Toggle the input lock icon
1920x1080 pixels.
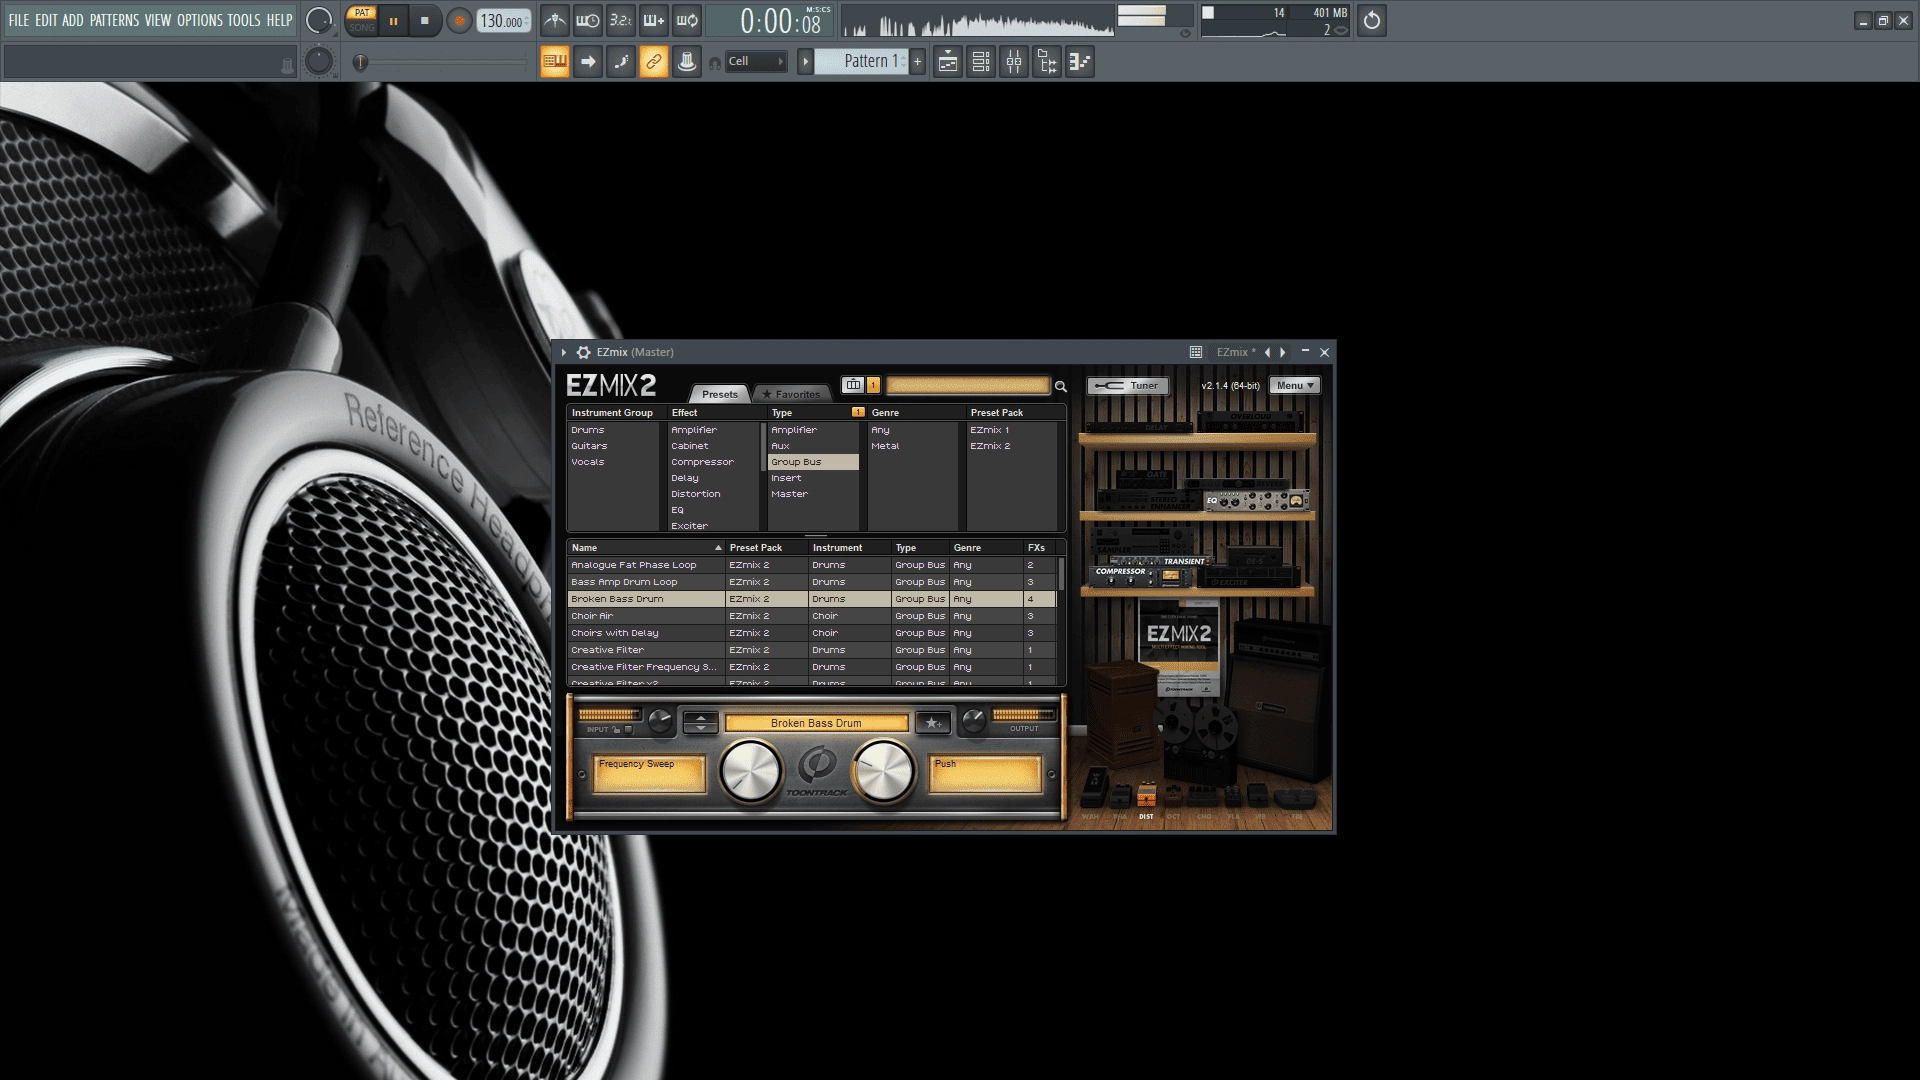click(x=616, y=730)
